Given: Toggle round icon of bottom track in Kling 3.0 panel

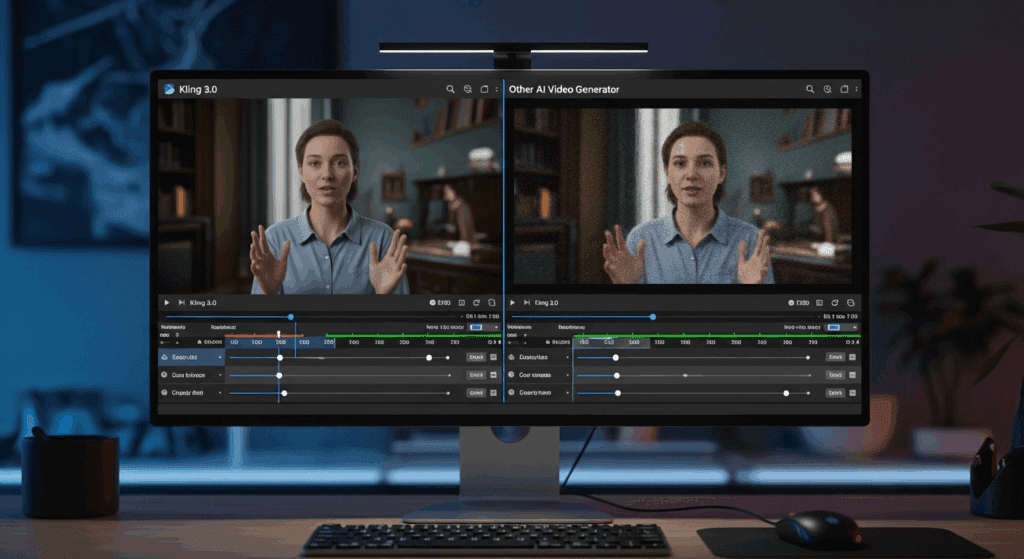Looking at the screenshot, I should pyautogui.click(x=165, y=392).
